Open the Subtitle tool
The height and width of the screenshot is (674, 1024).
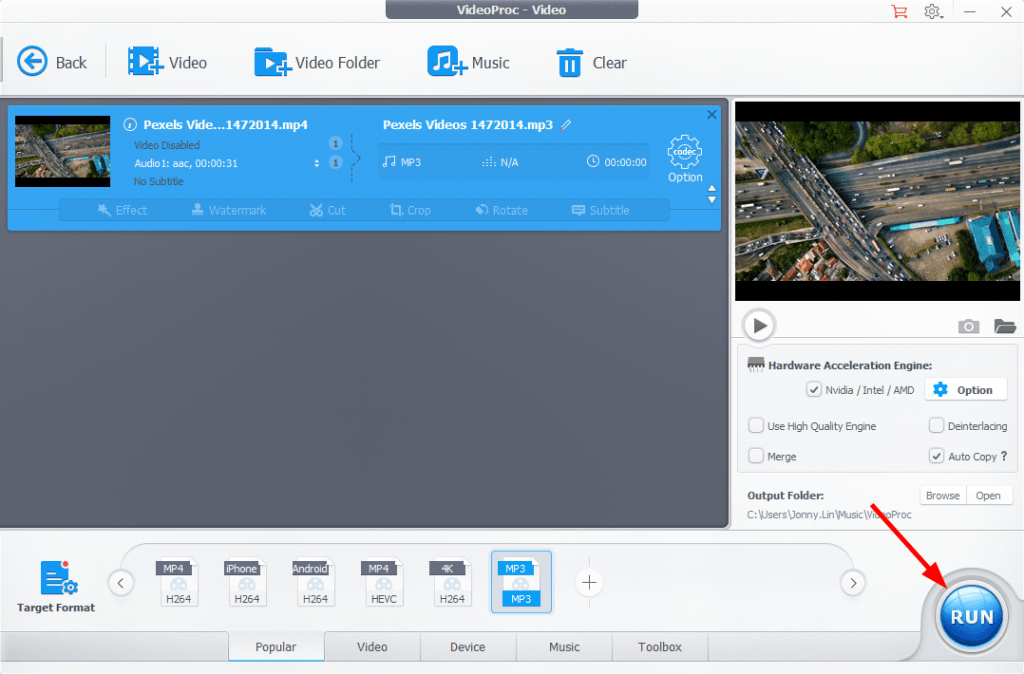click(600, 210)
